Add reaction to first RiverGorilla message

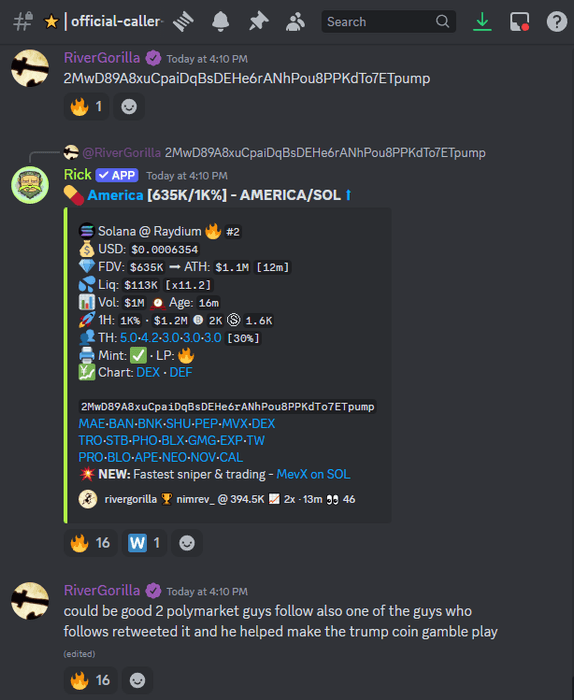tap(129, 107)
